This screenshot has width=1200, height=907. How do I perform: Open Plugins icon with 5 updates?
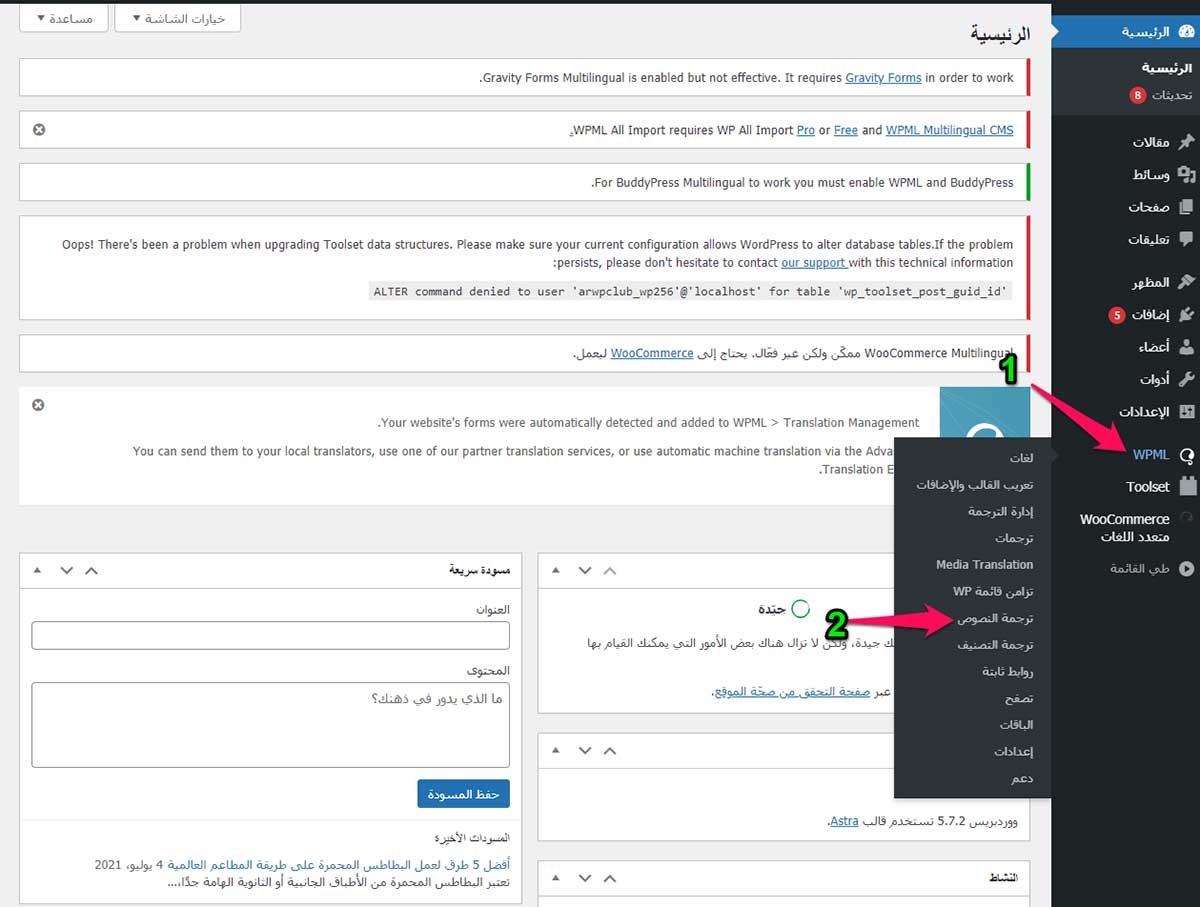(1186, 315)
